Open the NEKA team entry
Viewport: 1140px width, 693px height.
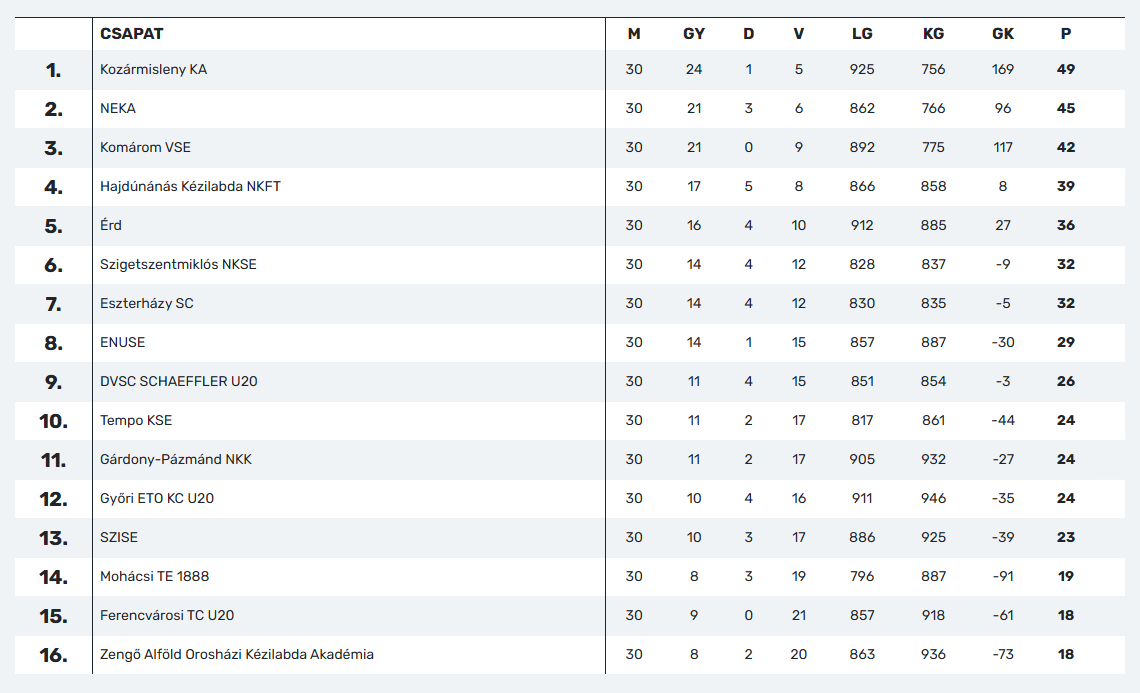pyautogui.click(x=118, y=108)
